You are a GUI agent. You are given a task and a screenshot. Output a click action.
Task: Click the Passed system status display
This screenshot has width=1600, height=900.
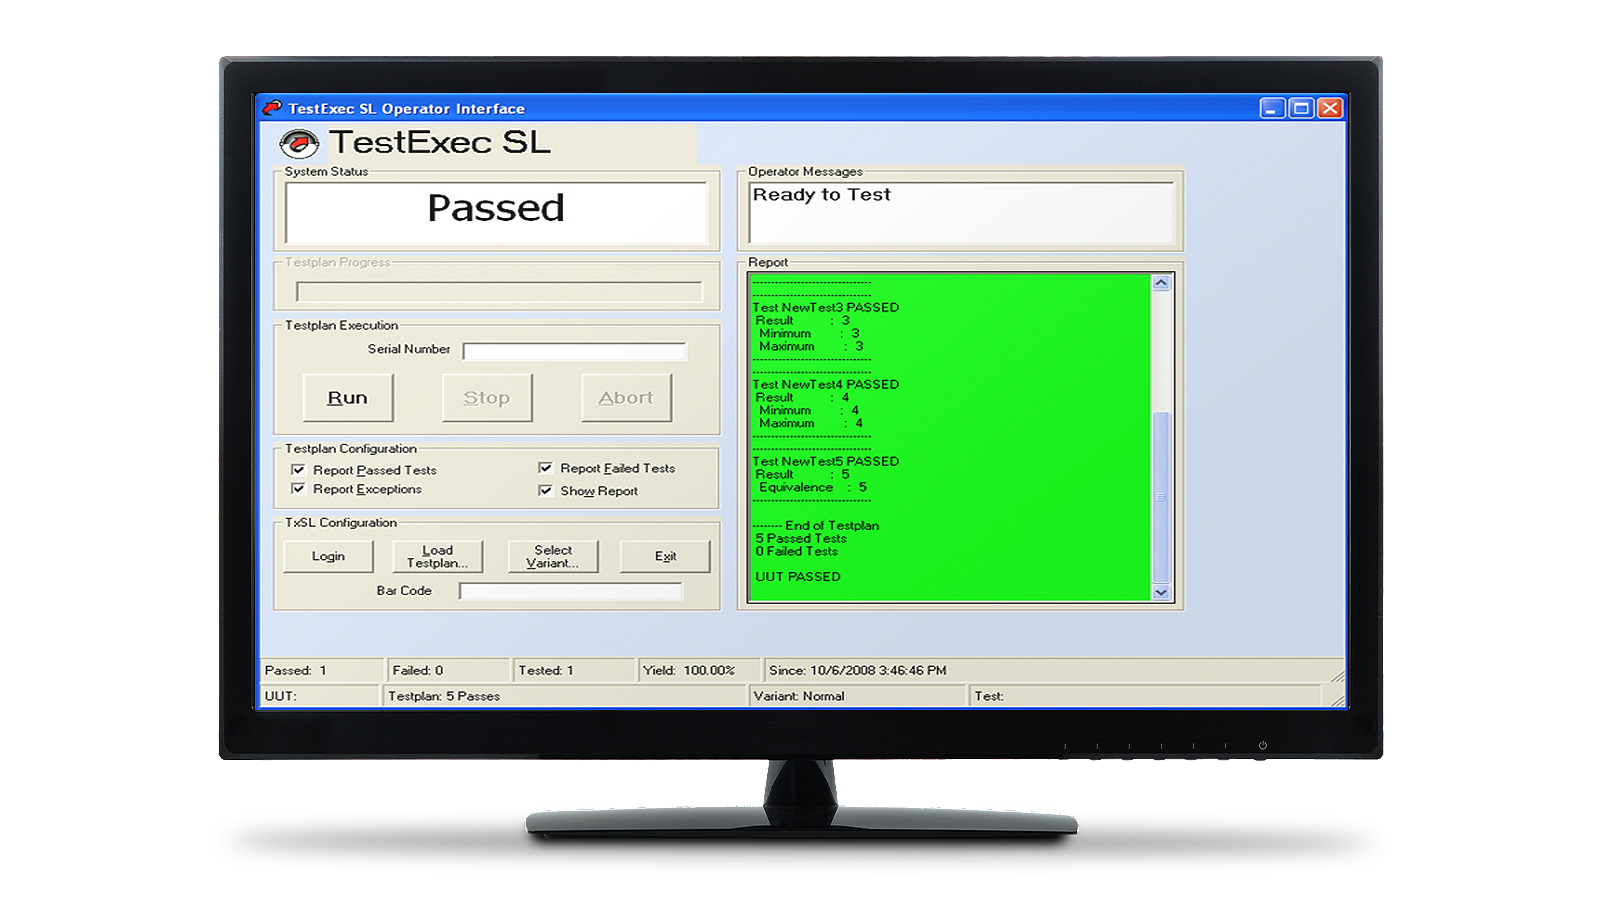tap(496, 213)
